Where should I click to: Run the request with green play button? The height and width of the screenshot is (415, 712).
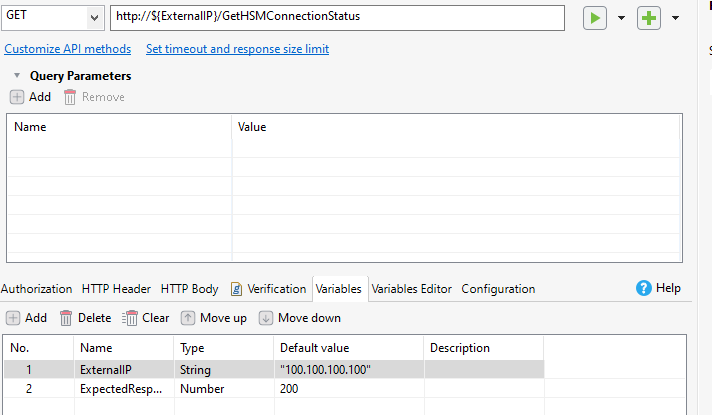coord(595,18)
